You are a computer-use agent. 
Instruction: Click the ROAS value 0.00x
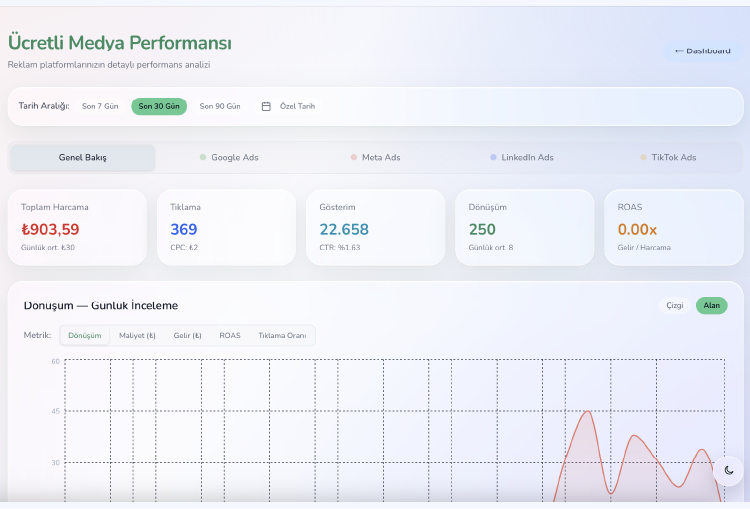coord(637,230)
